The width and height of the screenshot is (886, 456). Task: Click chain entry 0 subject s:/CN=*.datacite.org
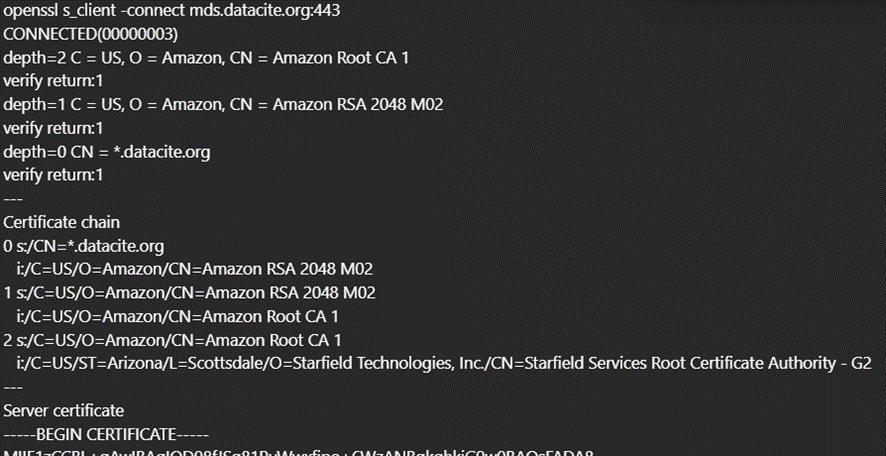pyautogui.click(x=84, y=245)
